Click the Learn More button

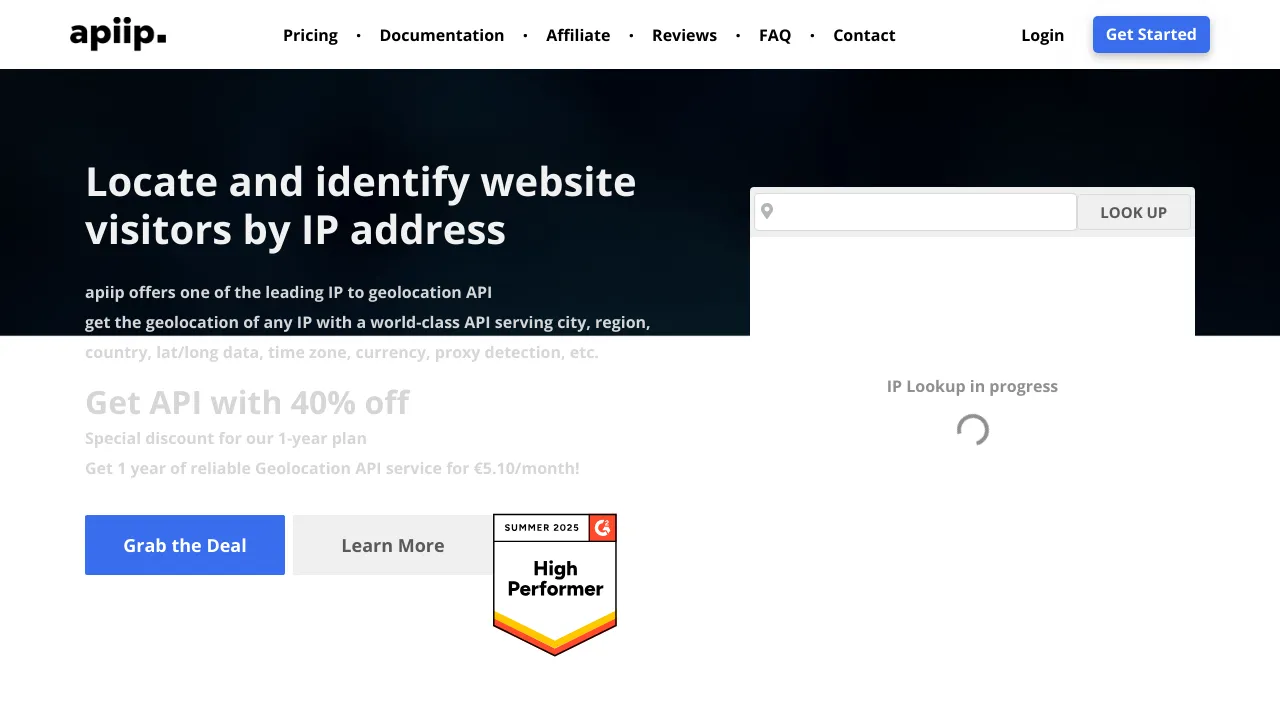click(x=393, y=545)
